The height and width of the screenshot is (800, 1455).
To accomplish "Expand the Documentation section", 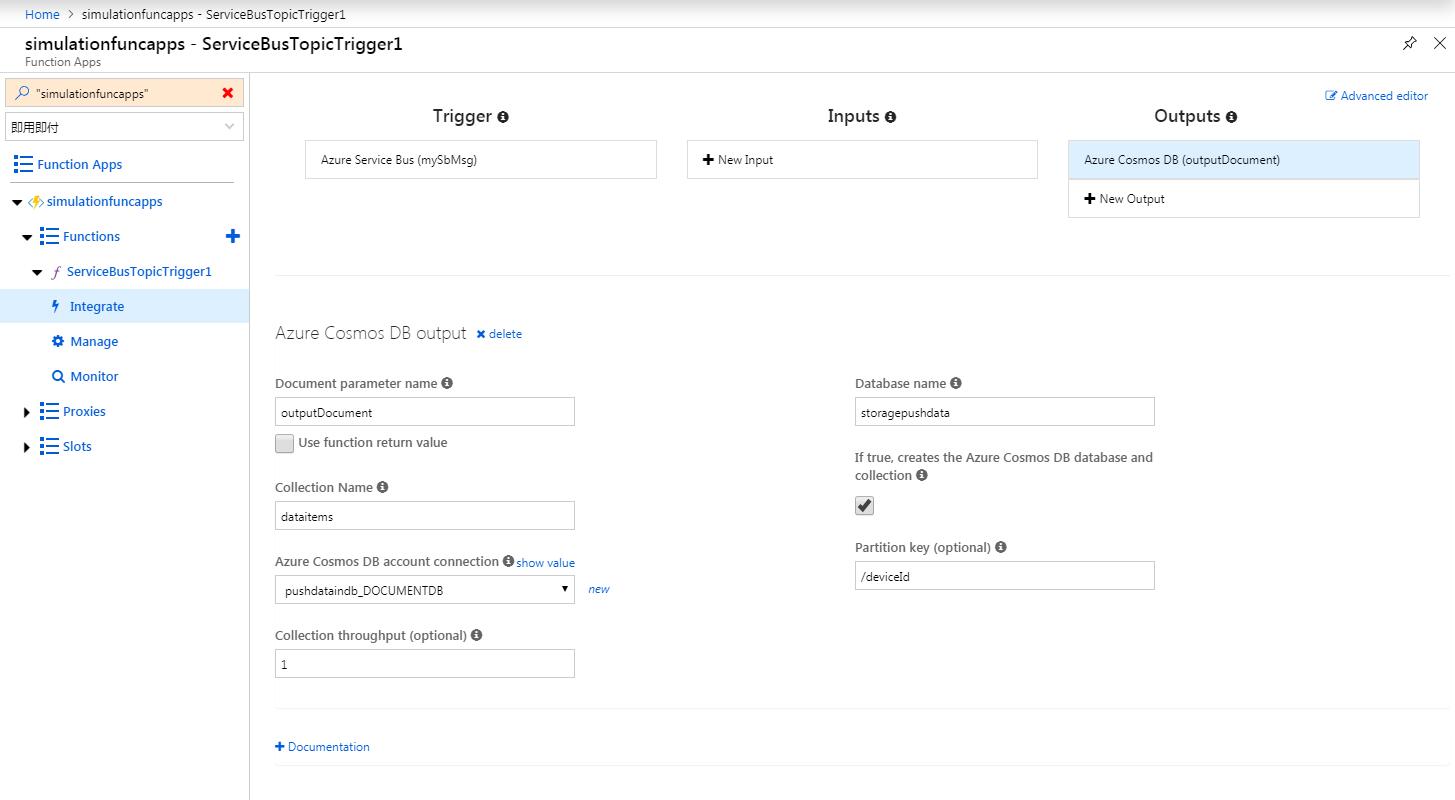I will 322,747.
